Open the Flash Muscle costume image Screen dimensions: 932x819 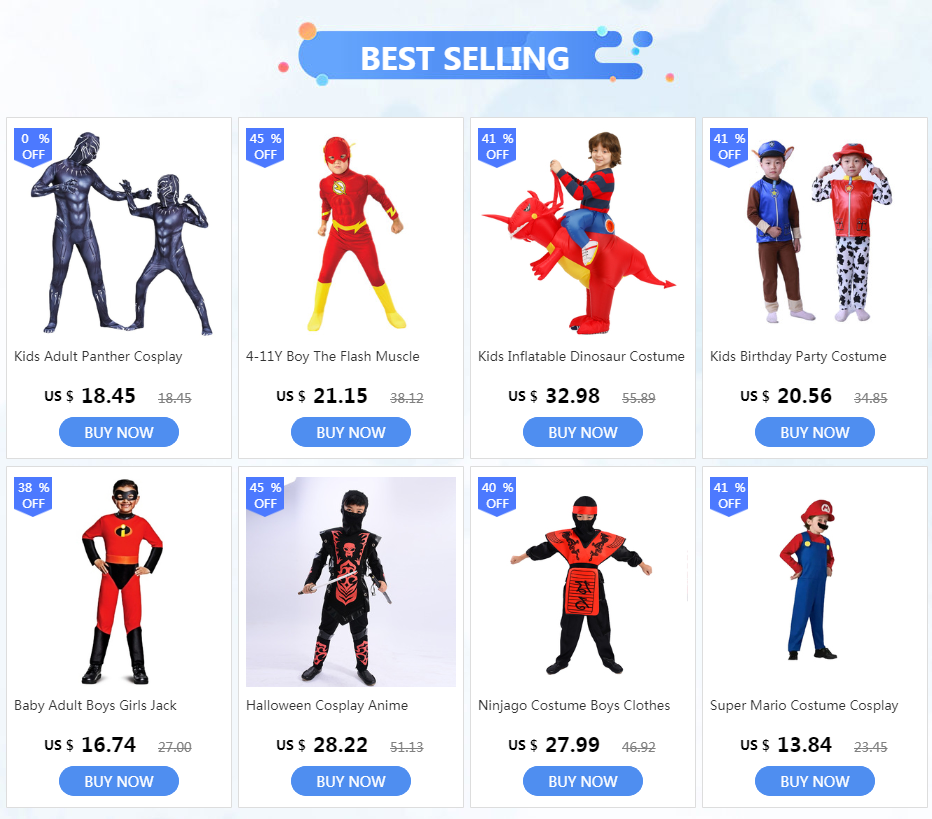pos(351,233)
